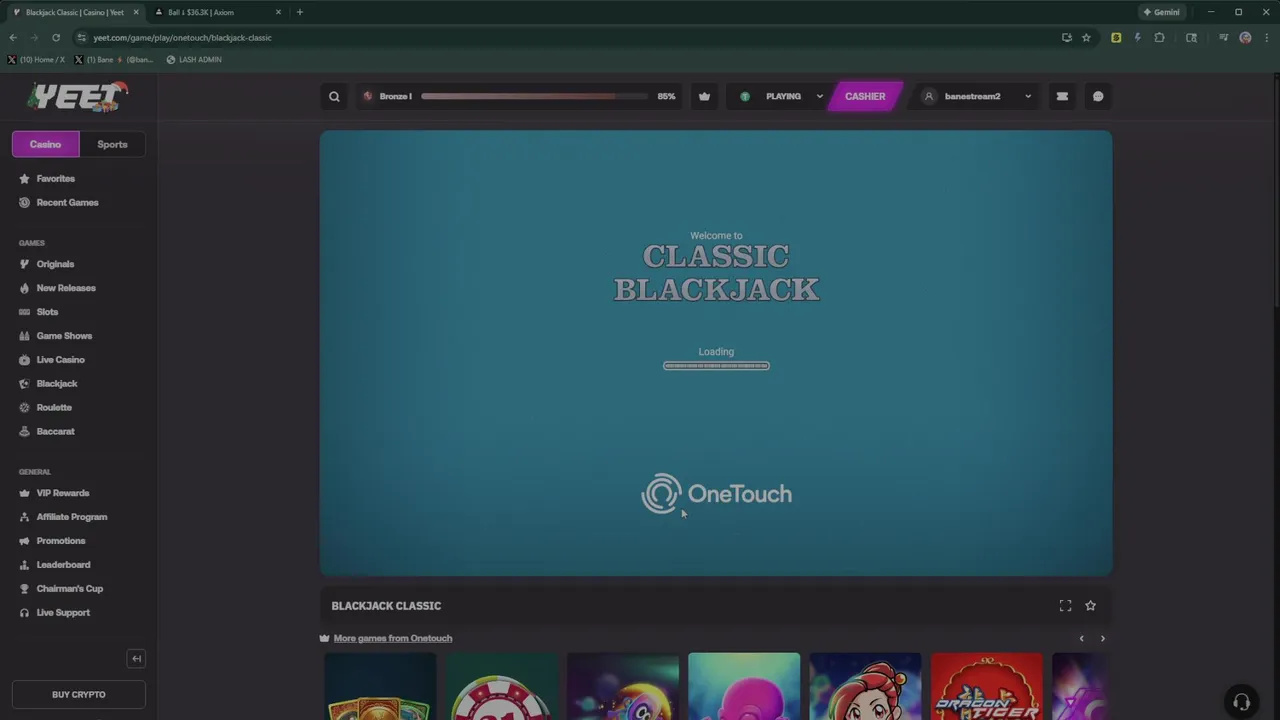
Task: Open the banestream2 account dropdown
Action: click(975, 97)
